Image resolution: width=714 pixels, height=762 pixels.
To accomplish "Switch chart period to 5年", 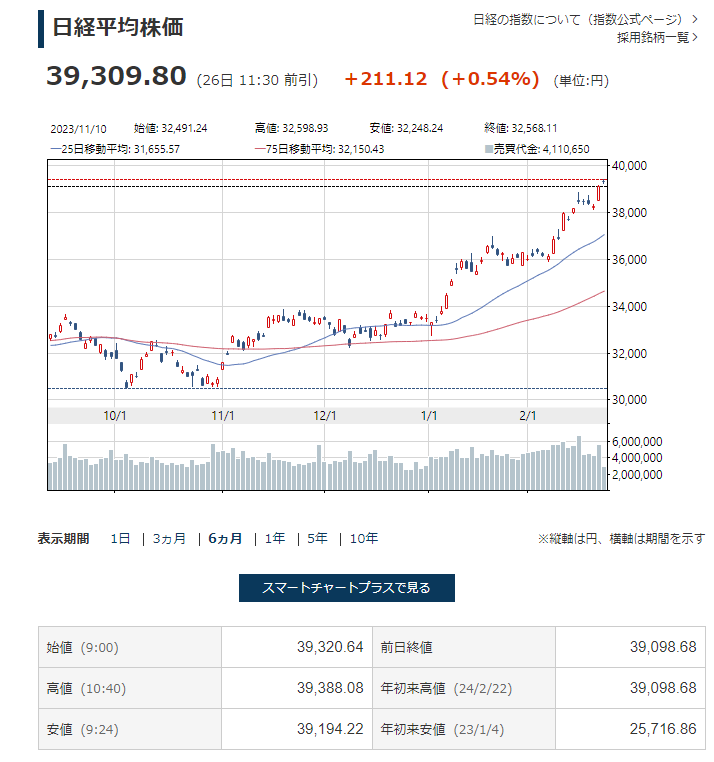I will click(x=317, y=538).
